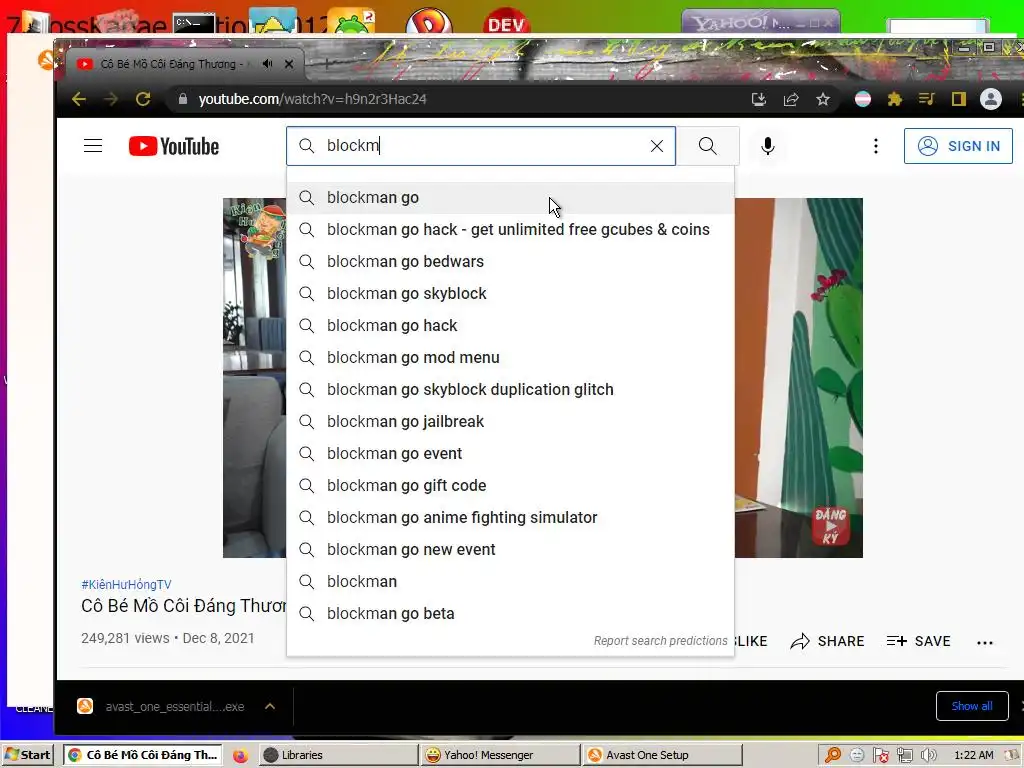Share this page via the address bar share icon
Viewport: 1024px width, 768px height.
791,99
